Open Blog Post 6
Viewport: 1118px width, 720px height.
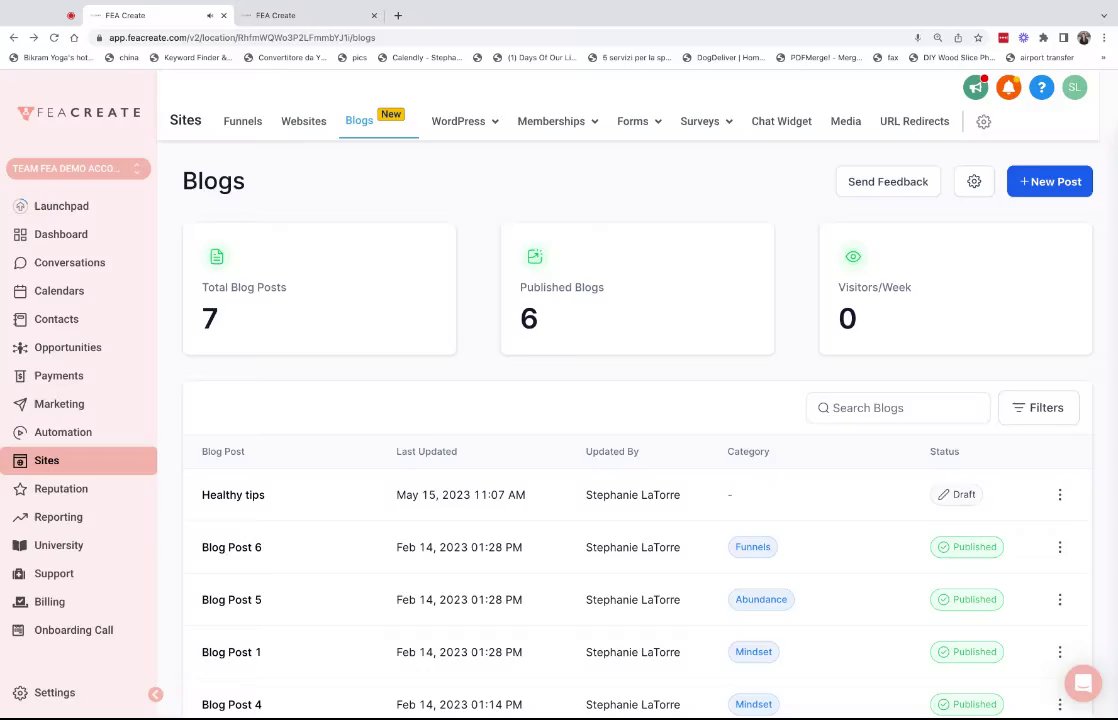pos(232,547)
